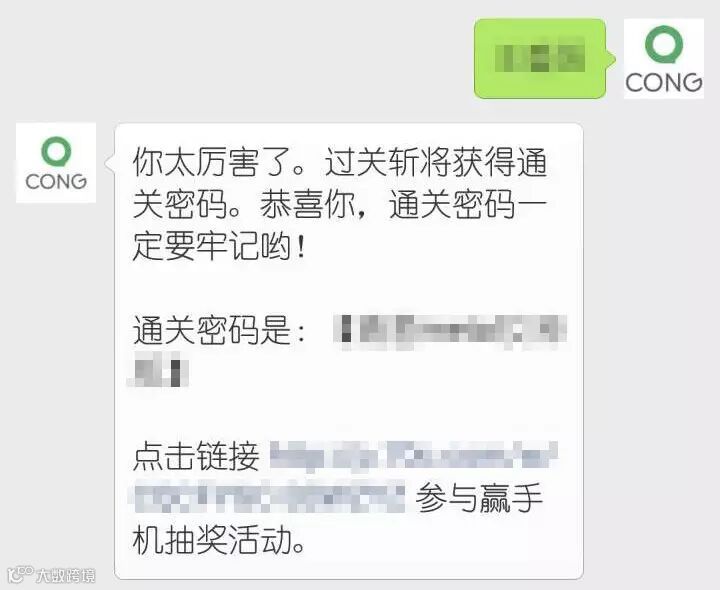Click the 大数跨境 watermark text
This screenshot has width=720, height=590.
coord(66,575)
